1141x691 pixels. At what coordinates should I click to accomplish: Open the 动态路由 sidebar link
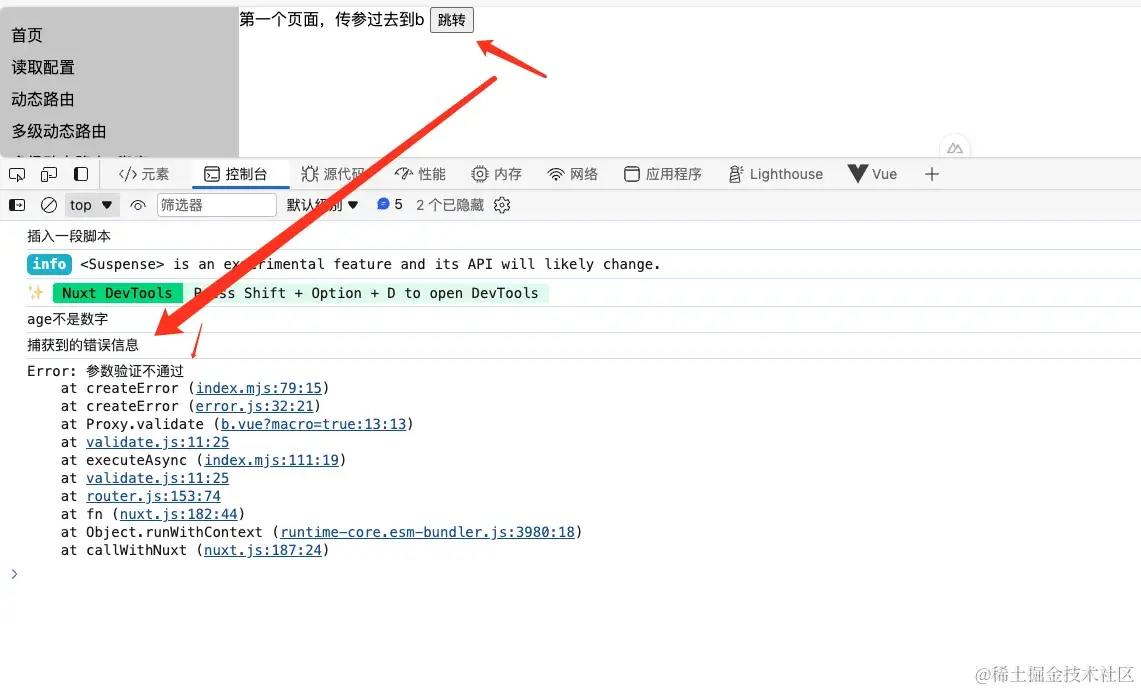pyautogui.click(x=43, y=99)
